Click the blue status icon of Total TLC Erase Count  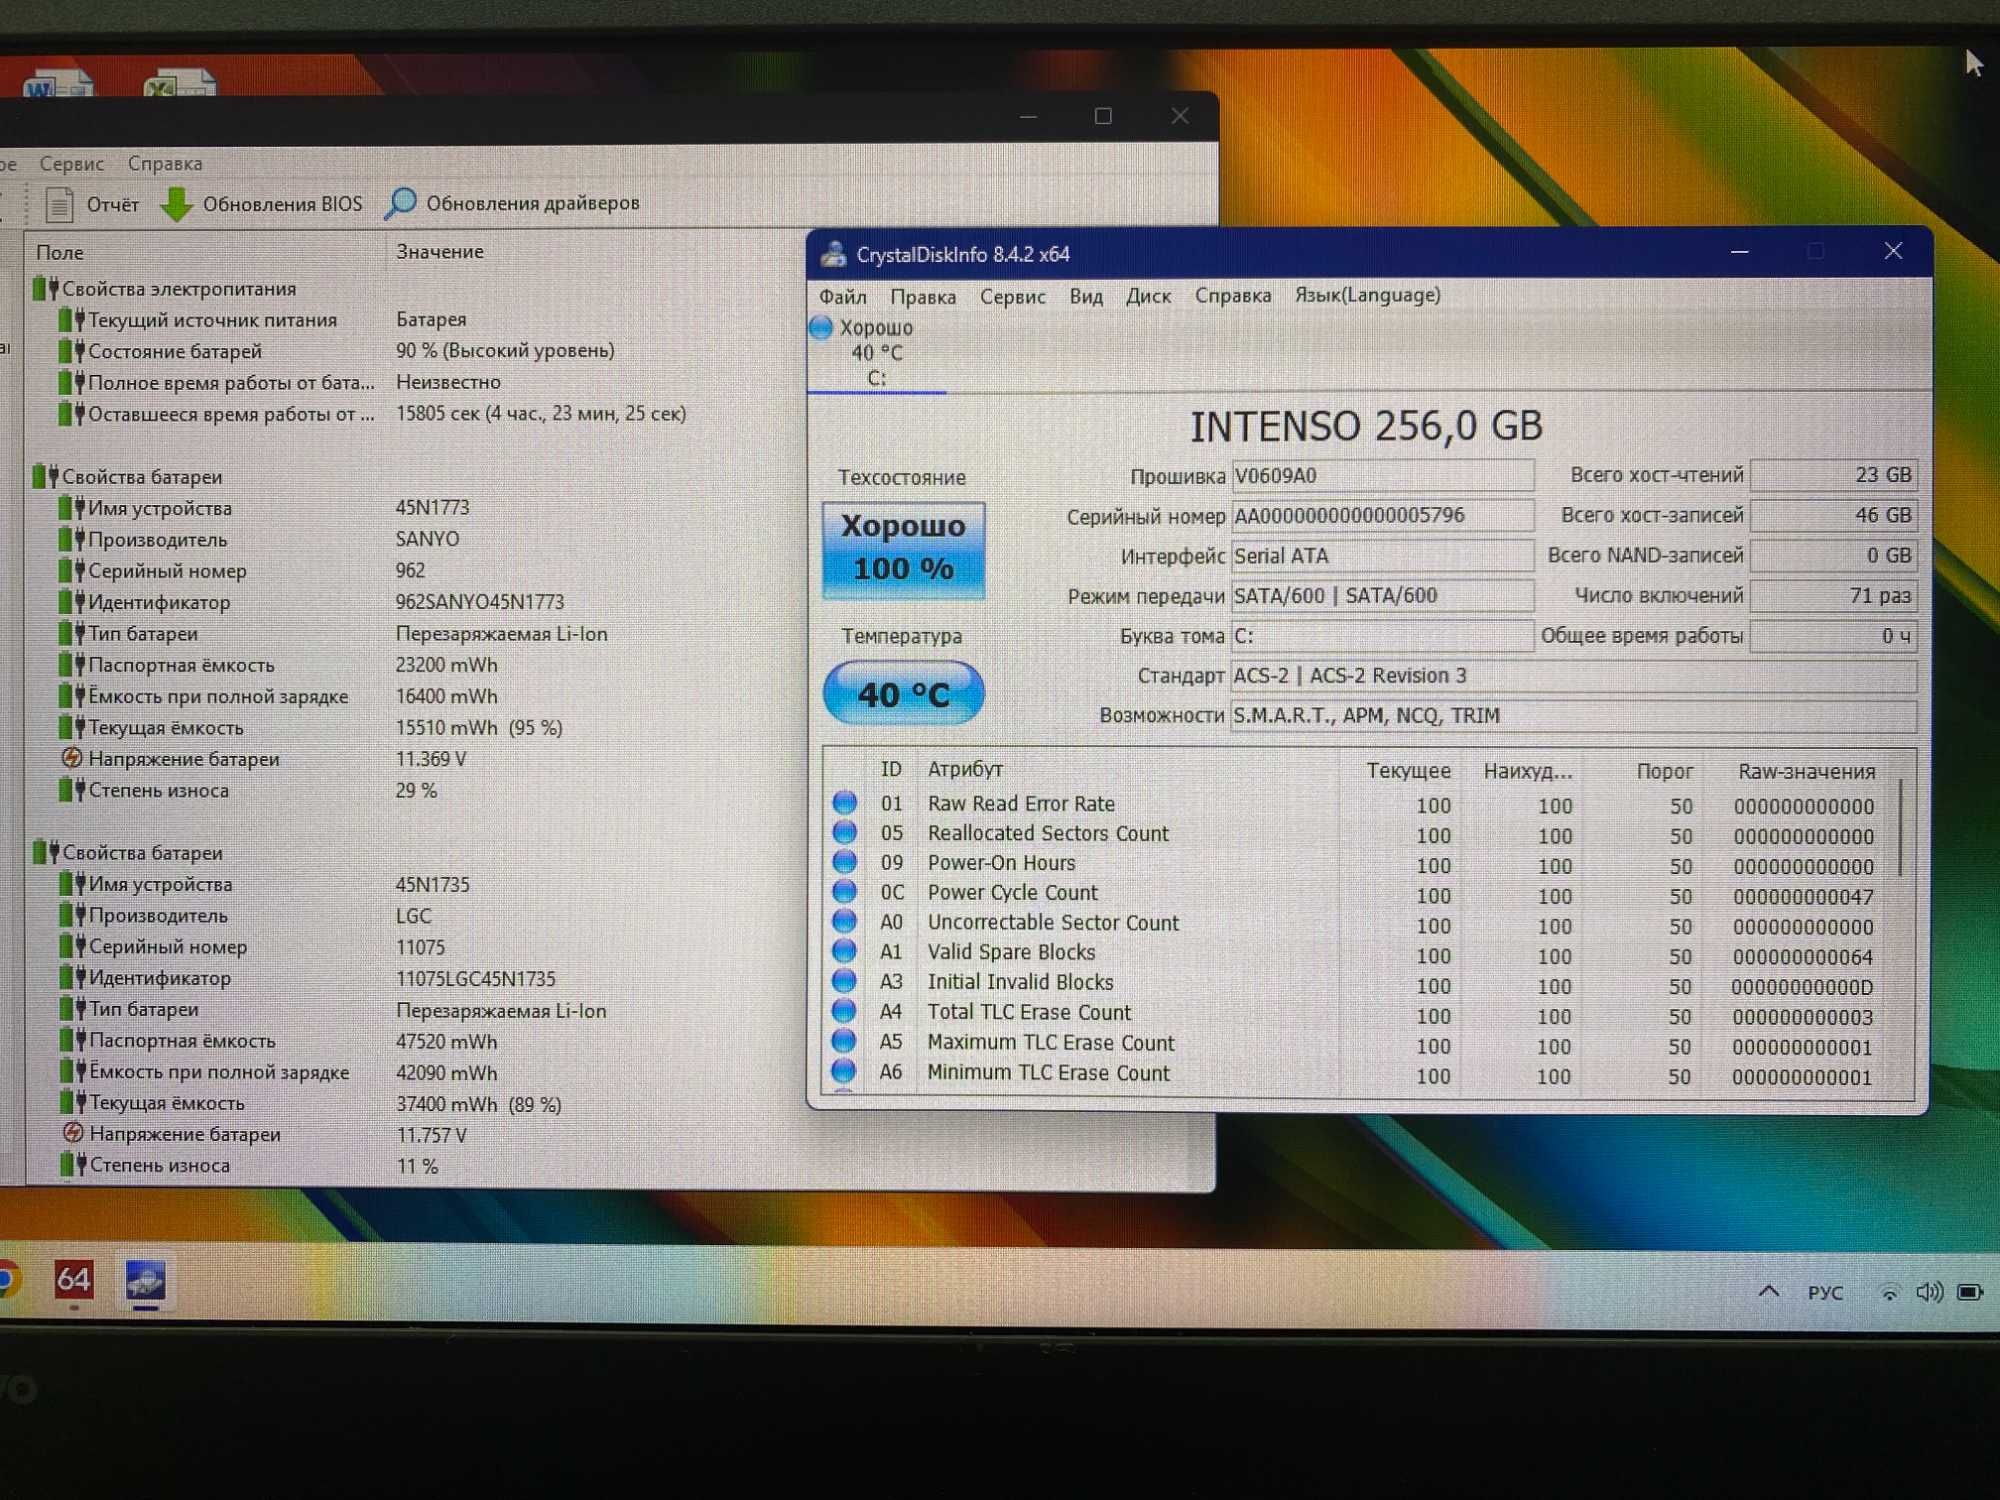pos(845,1011)
